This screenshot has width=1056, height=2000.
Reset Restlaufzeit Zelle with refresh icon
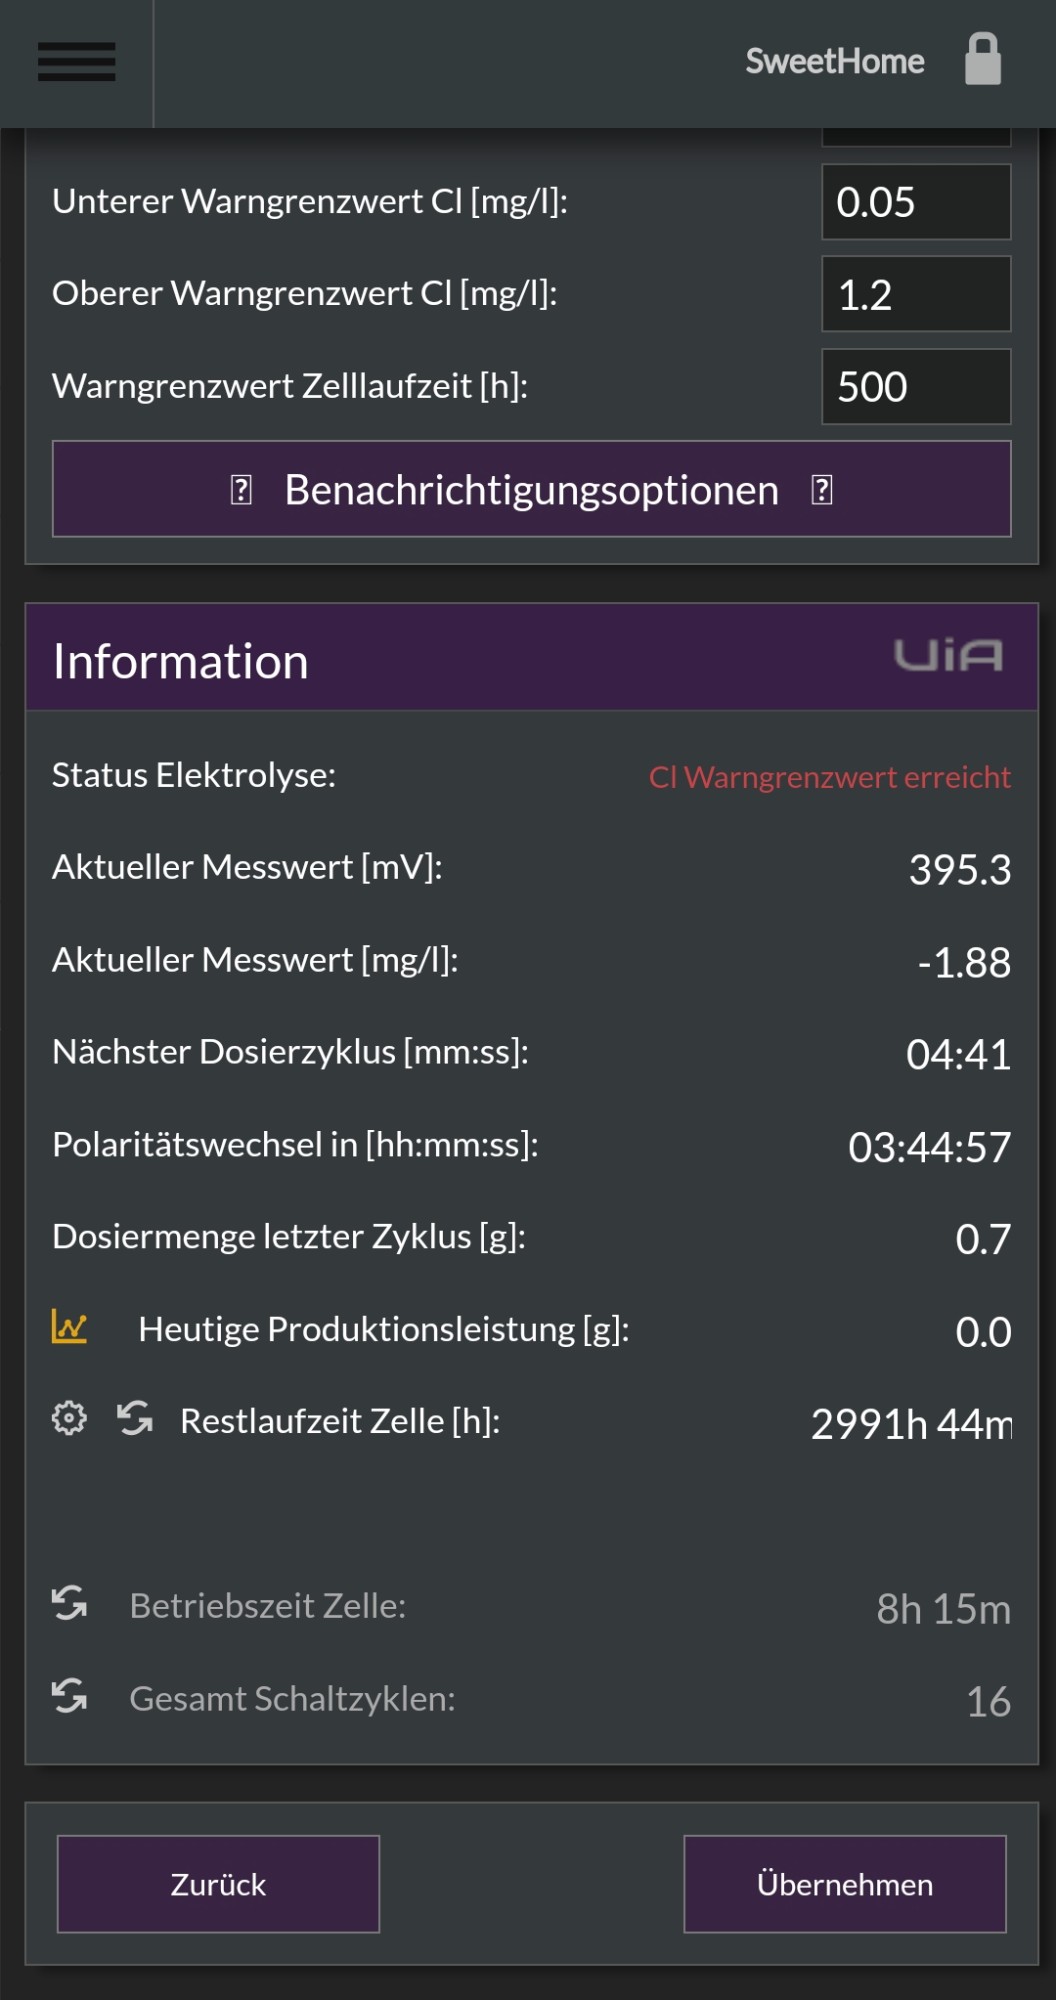(135, 1418)
